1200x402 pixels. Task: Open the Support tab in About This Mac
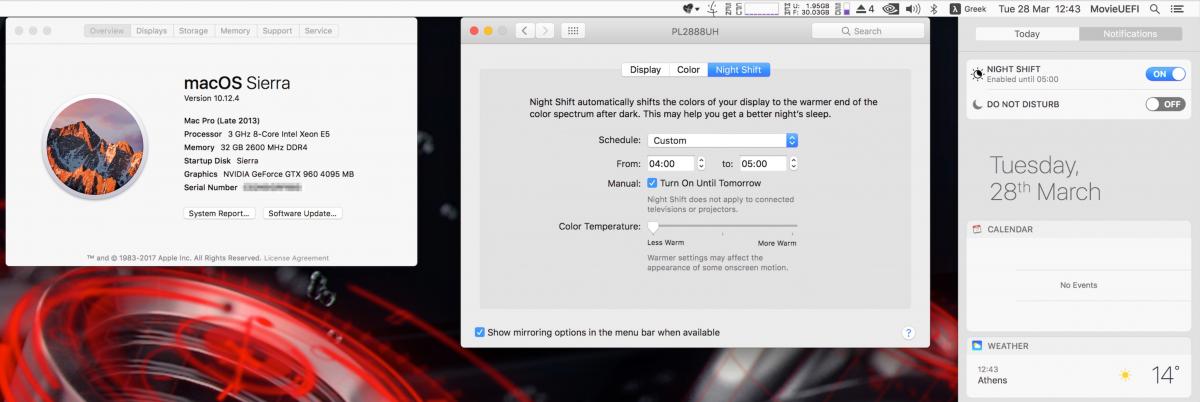click(277, 31)
